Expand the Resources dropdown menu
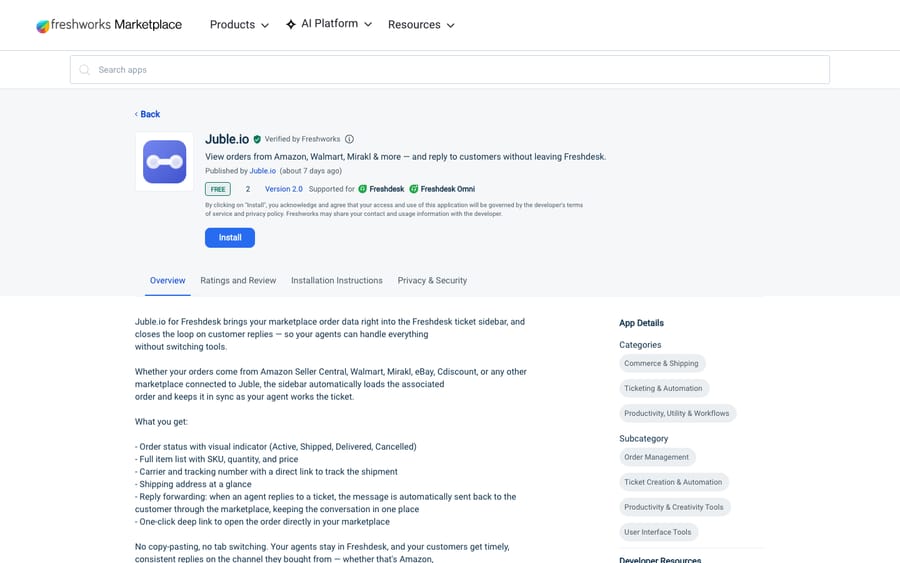The height and width of the screenshot is (563, 900). click(421, 25)
